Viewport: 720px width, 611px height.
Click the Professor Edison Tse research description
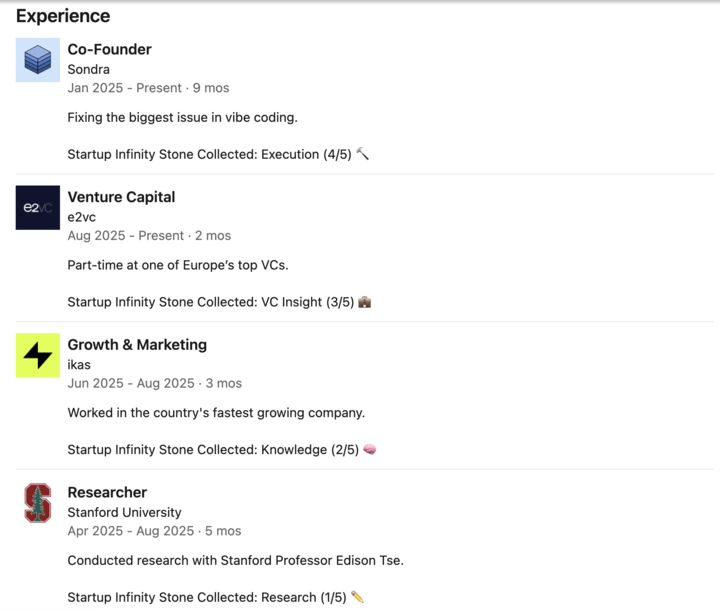[x=235, y=561]
